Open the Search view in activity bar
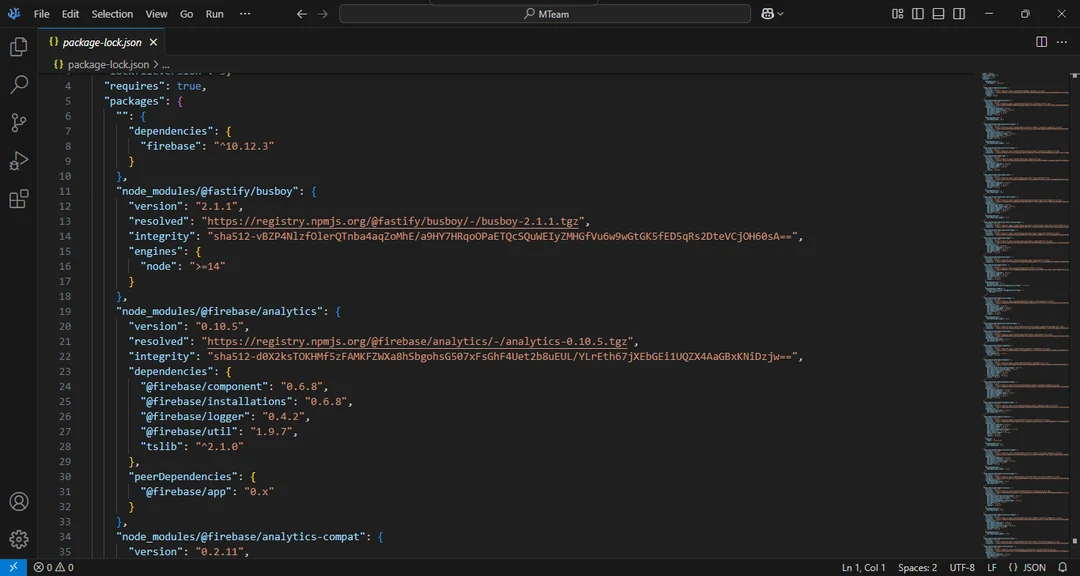 [19, 85]
